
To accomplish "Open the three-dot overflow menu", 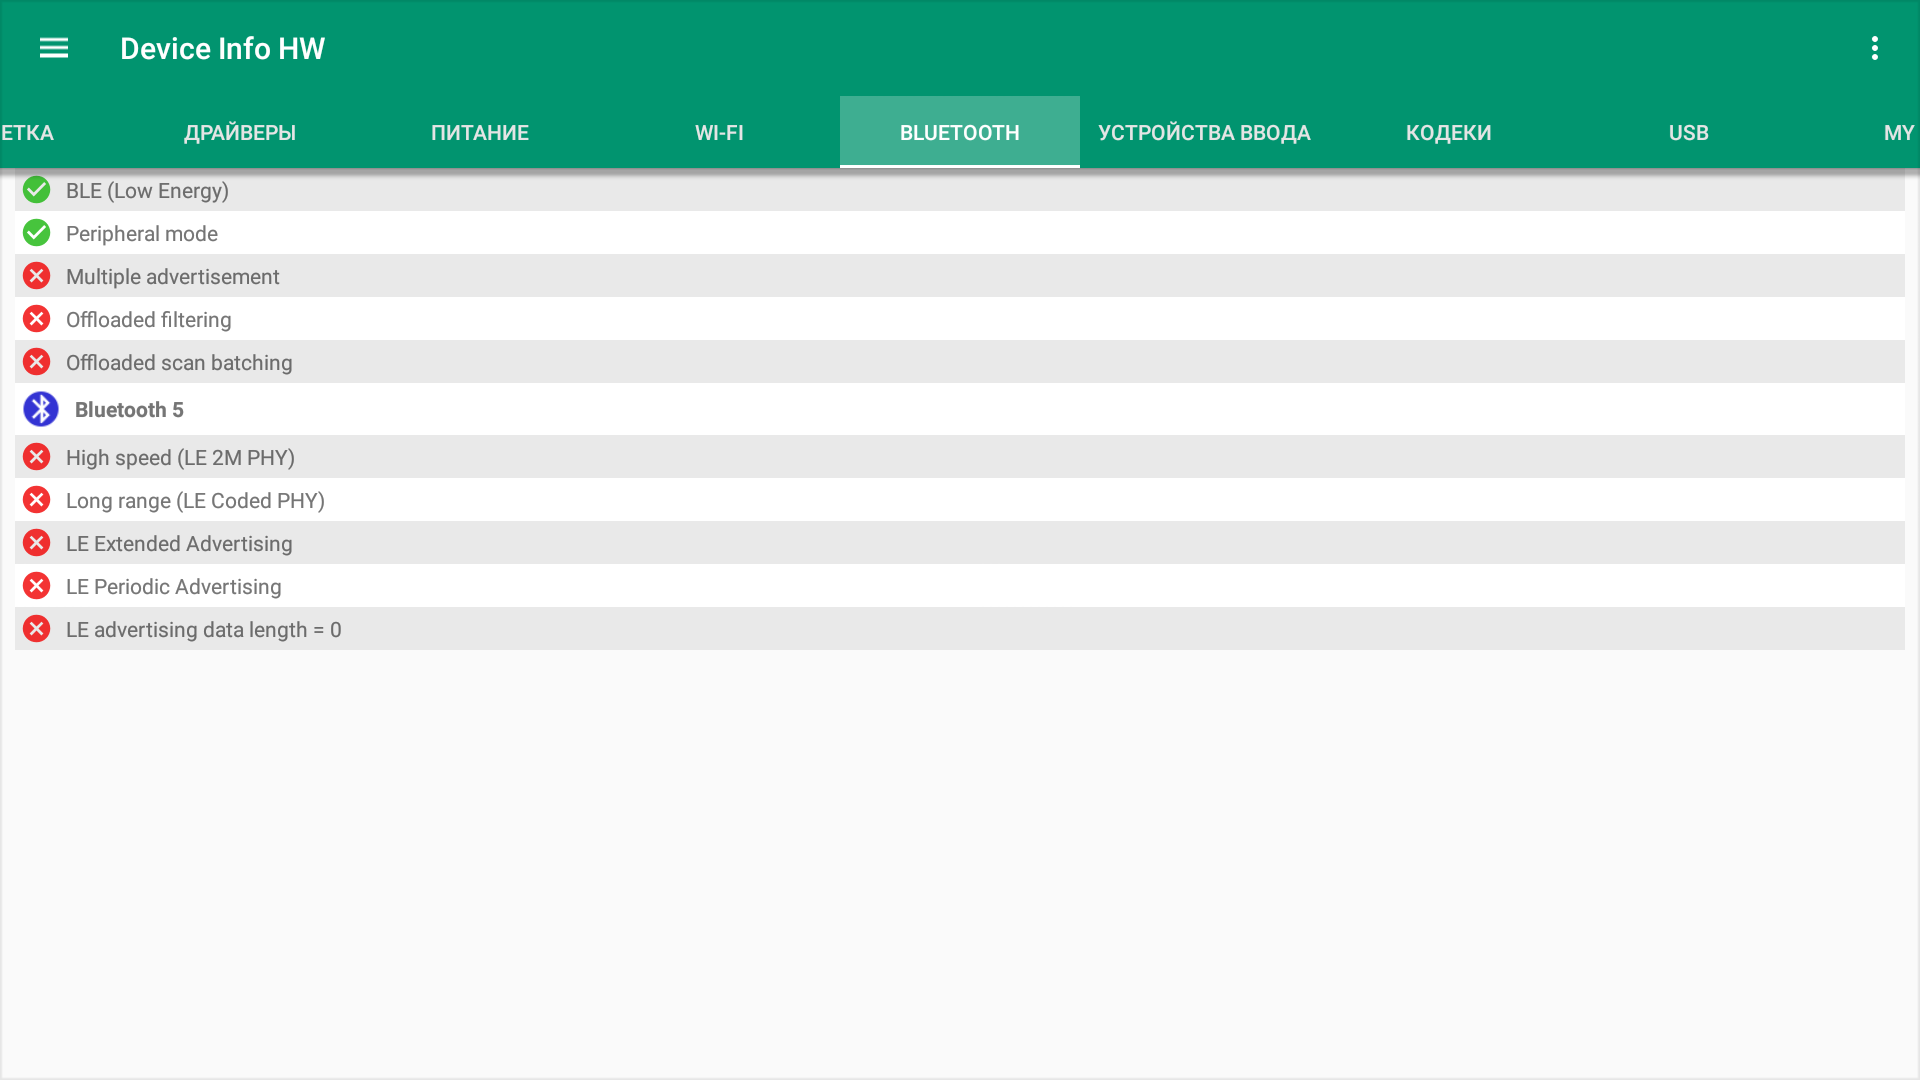I will [x=1874, y=48].
